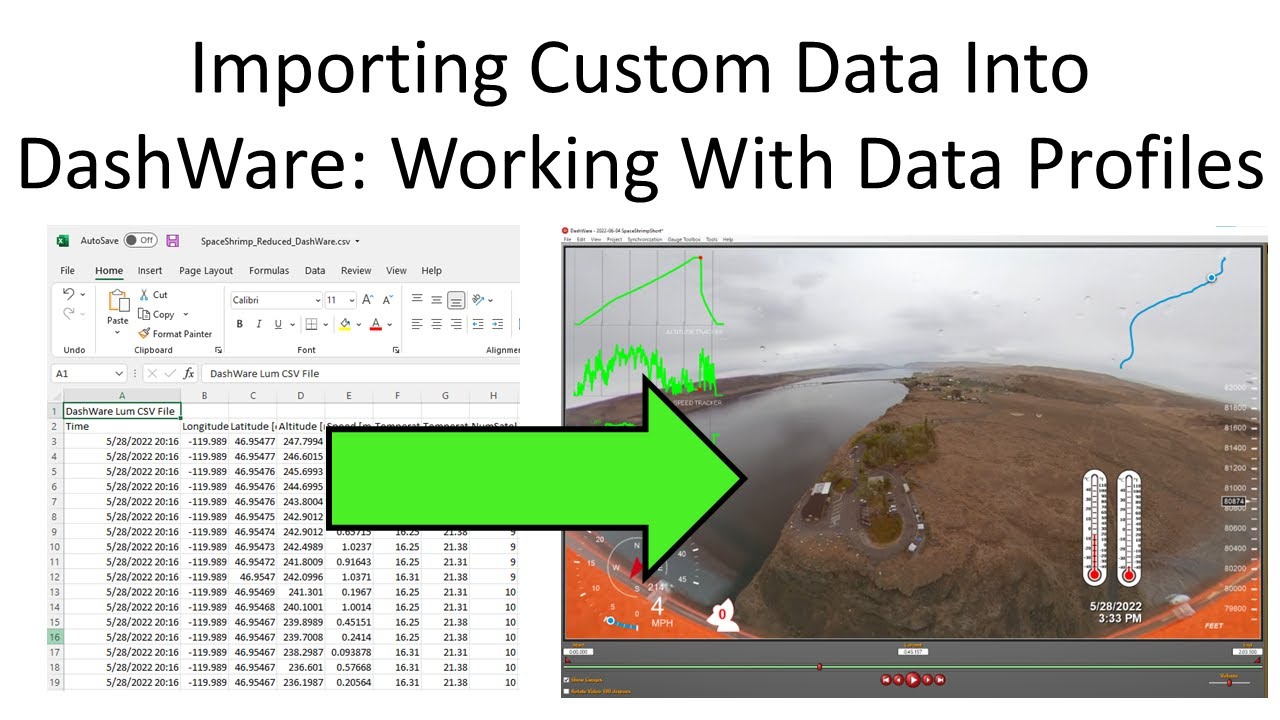This screenshot has height=720, width=1280.
Task: Click the Decrease Indent icon
Action: tap(478, 324)
